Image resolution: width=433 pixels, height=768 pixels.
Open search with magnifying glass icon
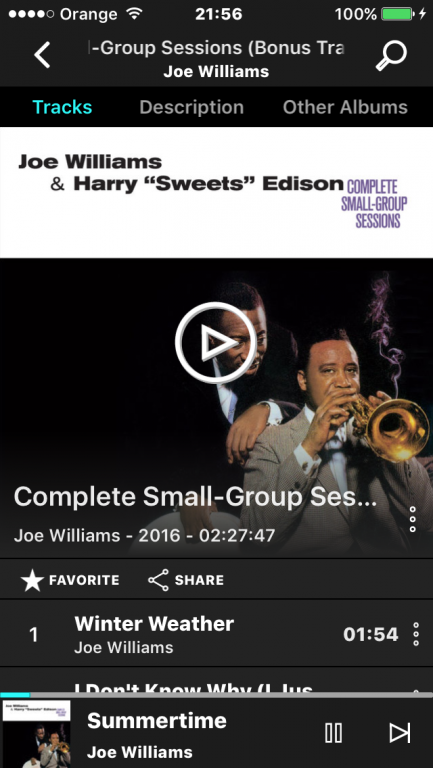(391, 56)
